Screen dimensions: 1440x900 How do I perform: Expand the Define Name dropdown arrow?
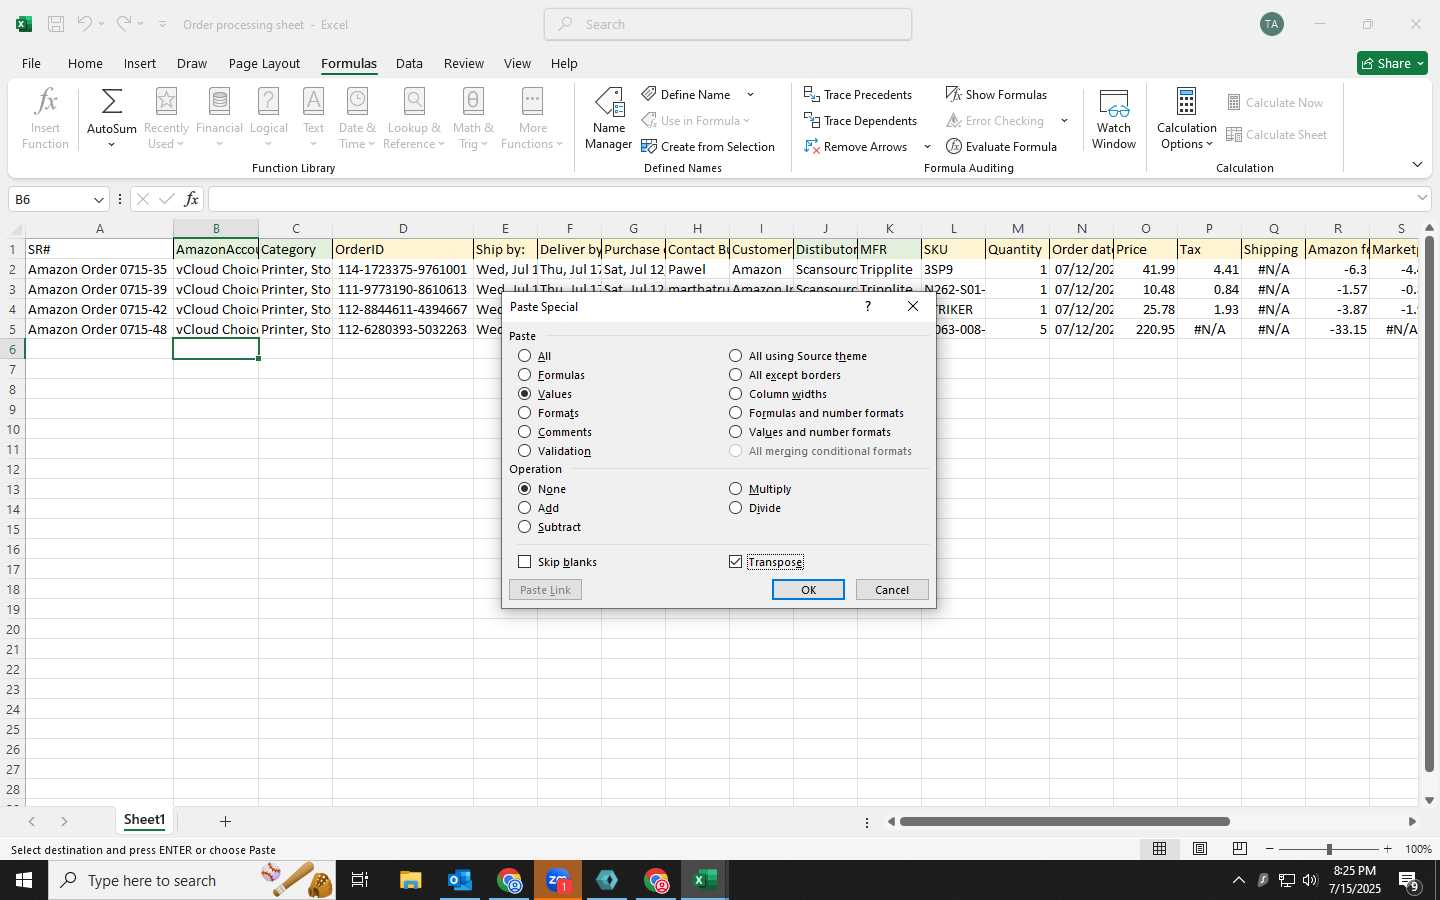coord(750,95)
